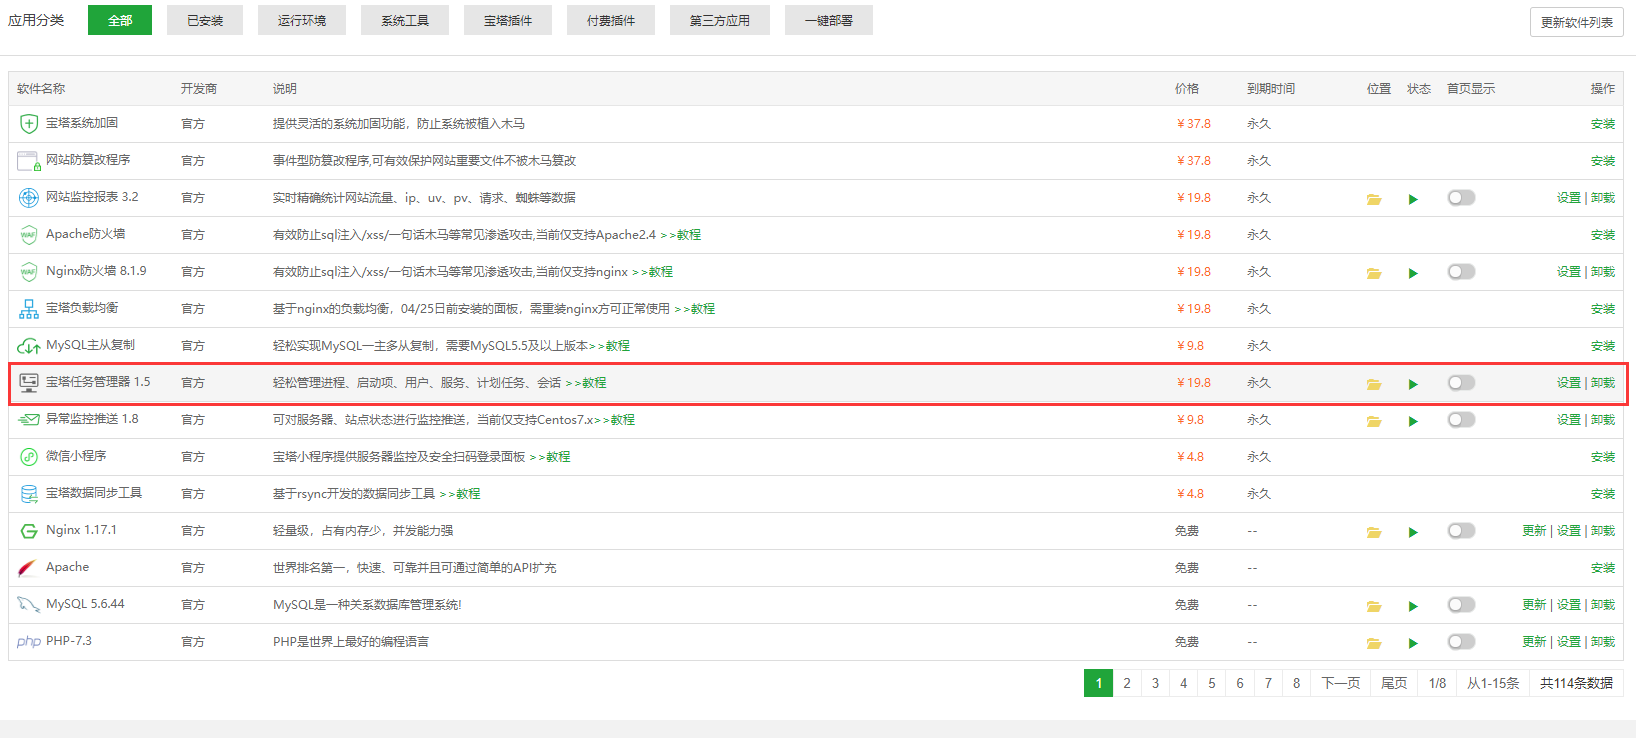Toggle homepage display for 宝塔任务管理器
The width and height of the screenshot is (1636, 738).
pyautogui.click(x=1461, y=383)
